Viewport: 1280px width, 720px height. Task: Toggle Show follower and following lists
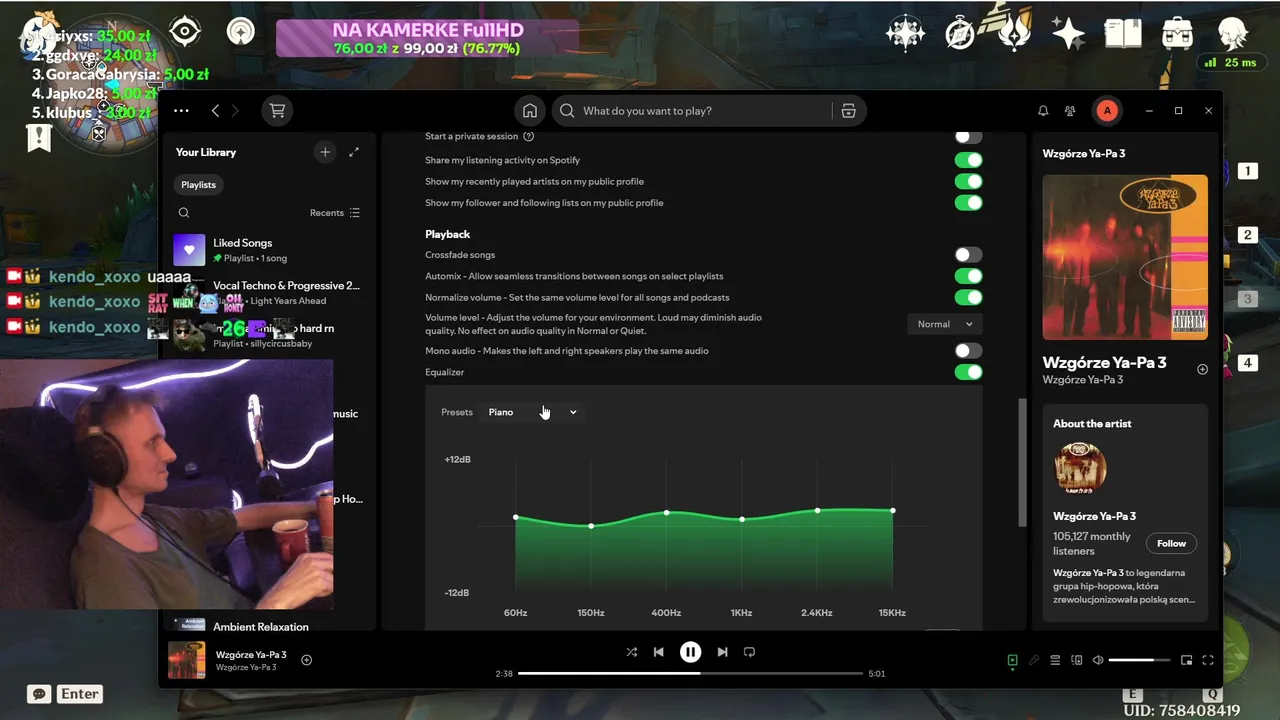[968, 203]
